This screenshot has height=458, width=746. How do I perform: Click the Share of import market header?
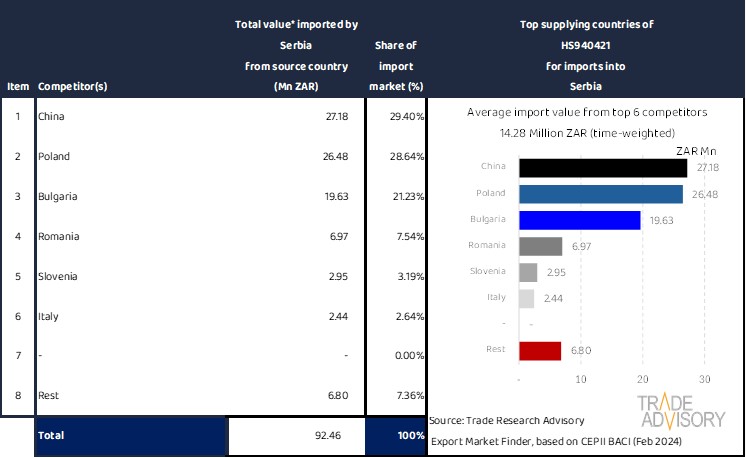point(396,66)
